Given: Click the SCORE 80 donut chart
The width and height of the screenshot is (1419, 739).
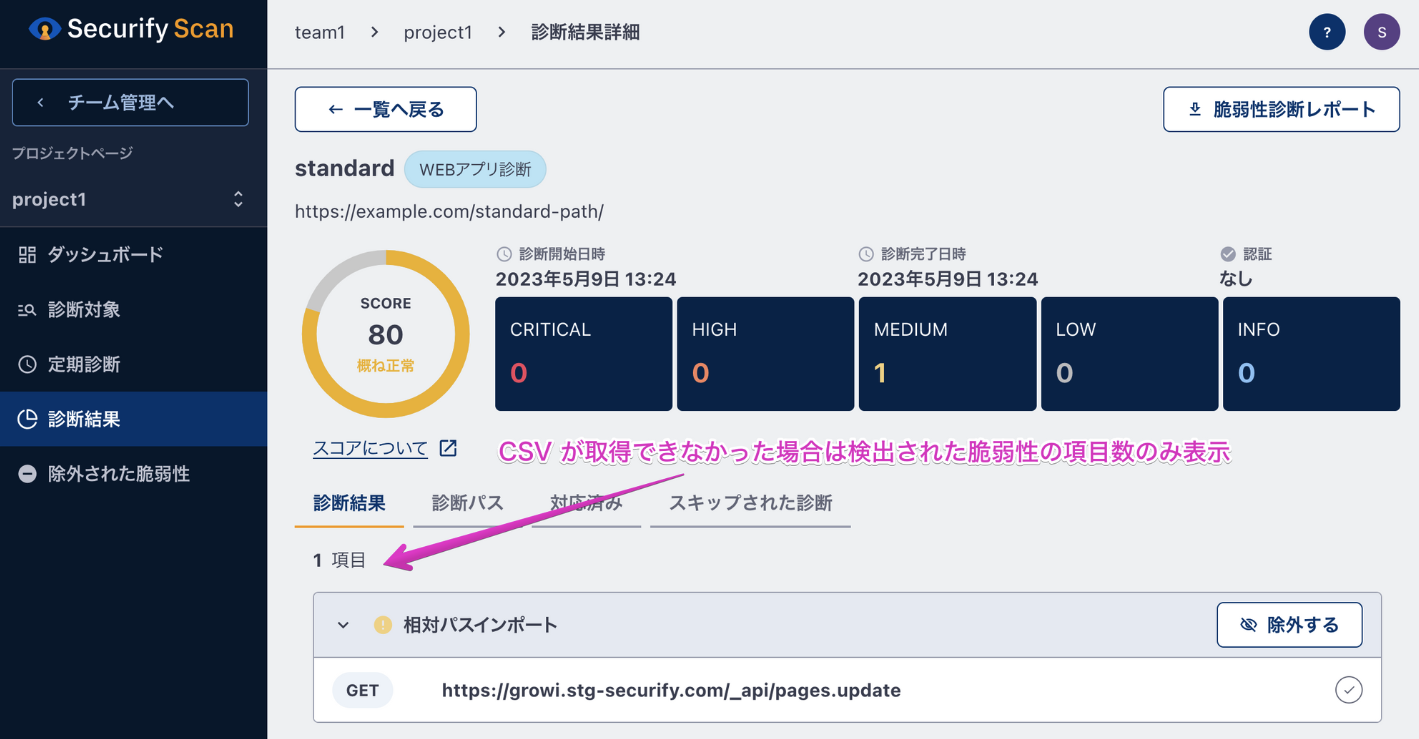Looking at the screenshot, I should click(386, 333).
